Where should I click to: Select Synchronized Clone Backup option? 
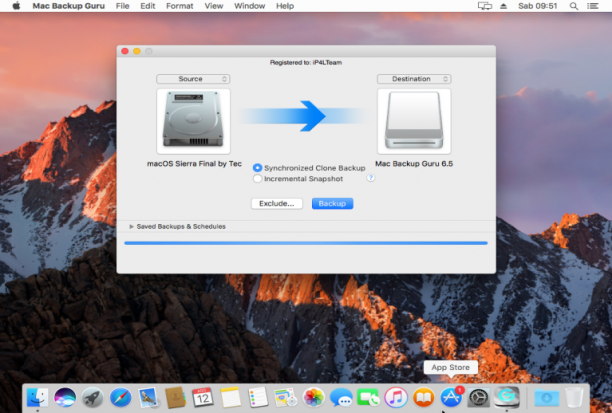[x=309, y=168]
